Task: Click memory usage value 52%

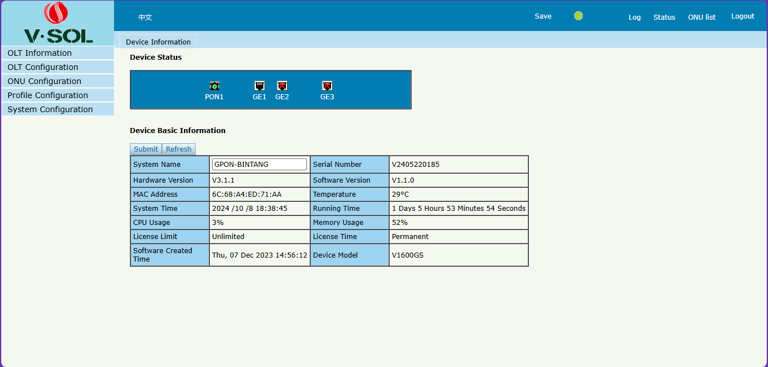Action: [400, 222]
